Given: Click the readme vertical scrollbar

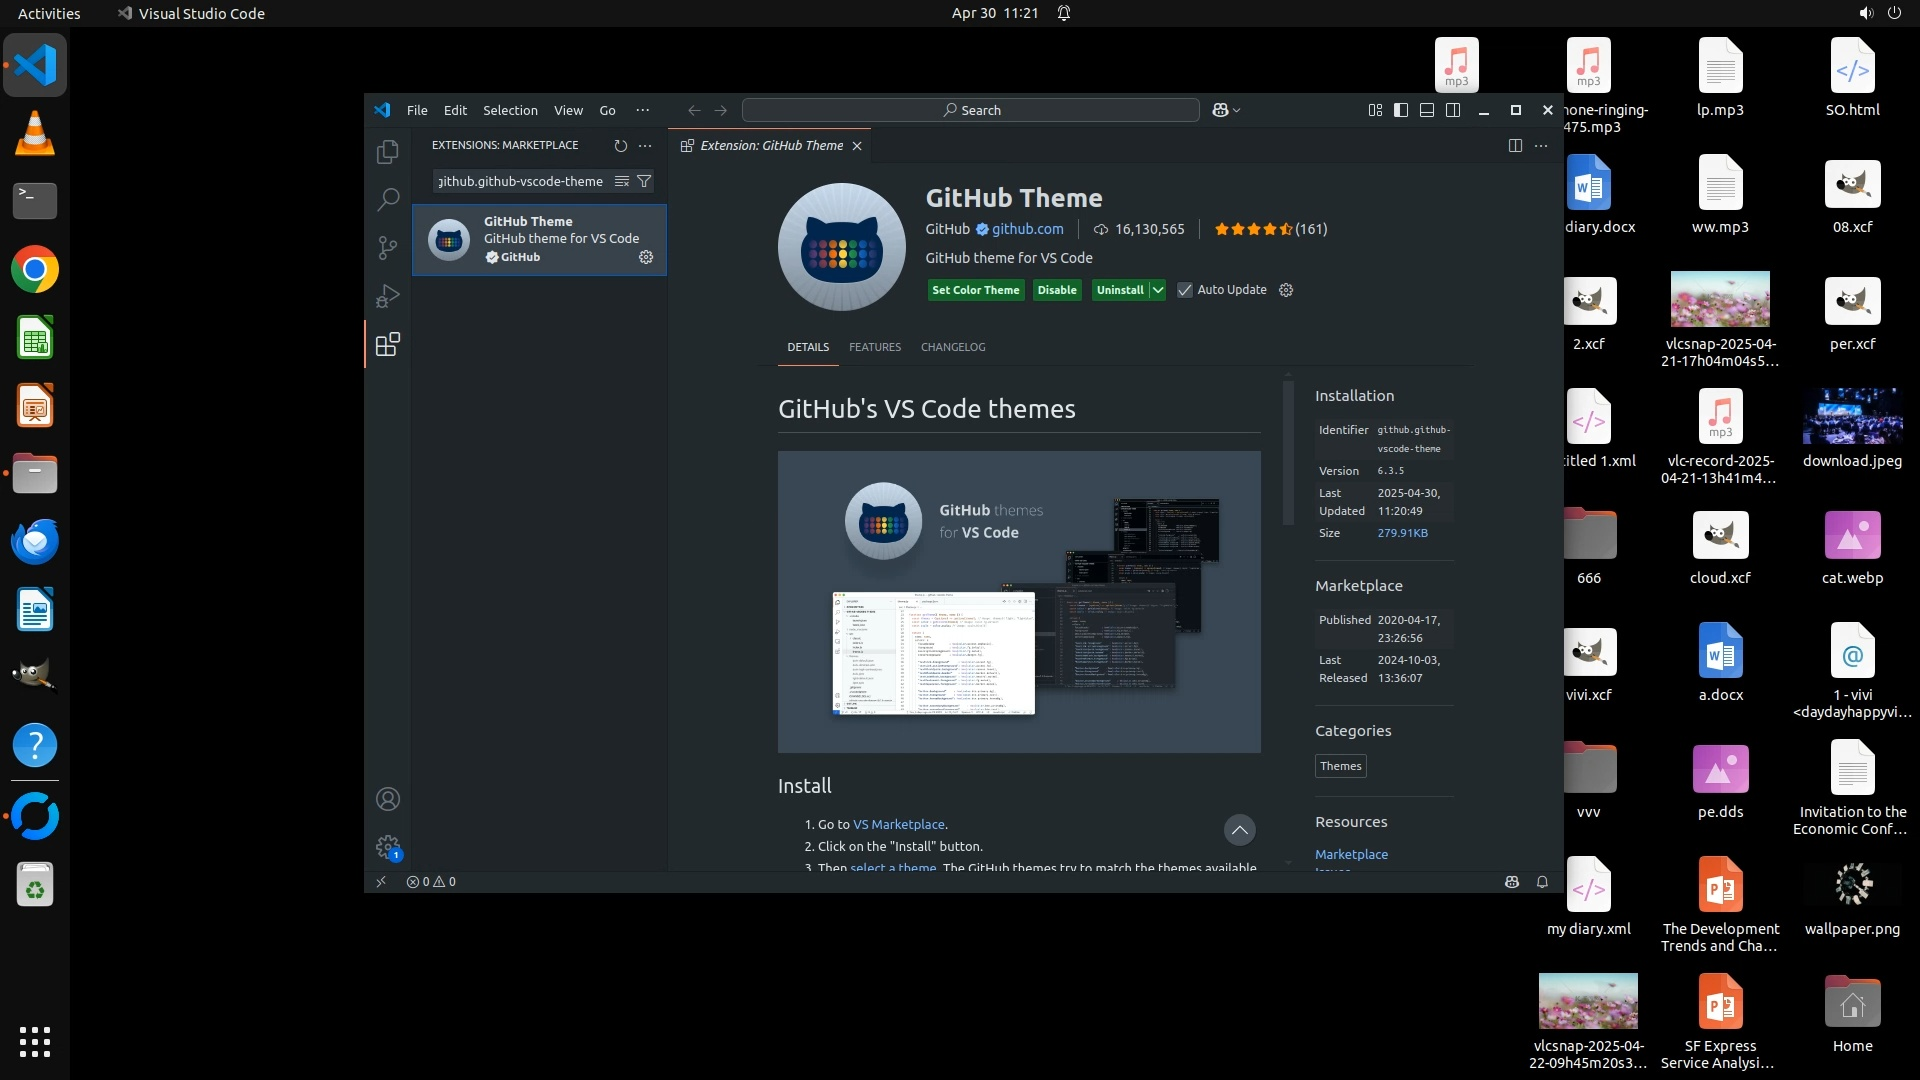Looking at the screenshot, I should (1288, 450).
